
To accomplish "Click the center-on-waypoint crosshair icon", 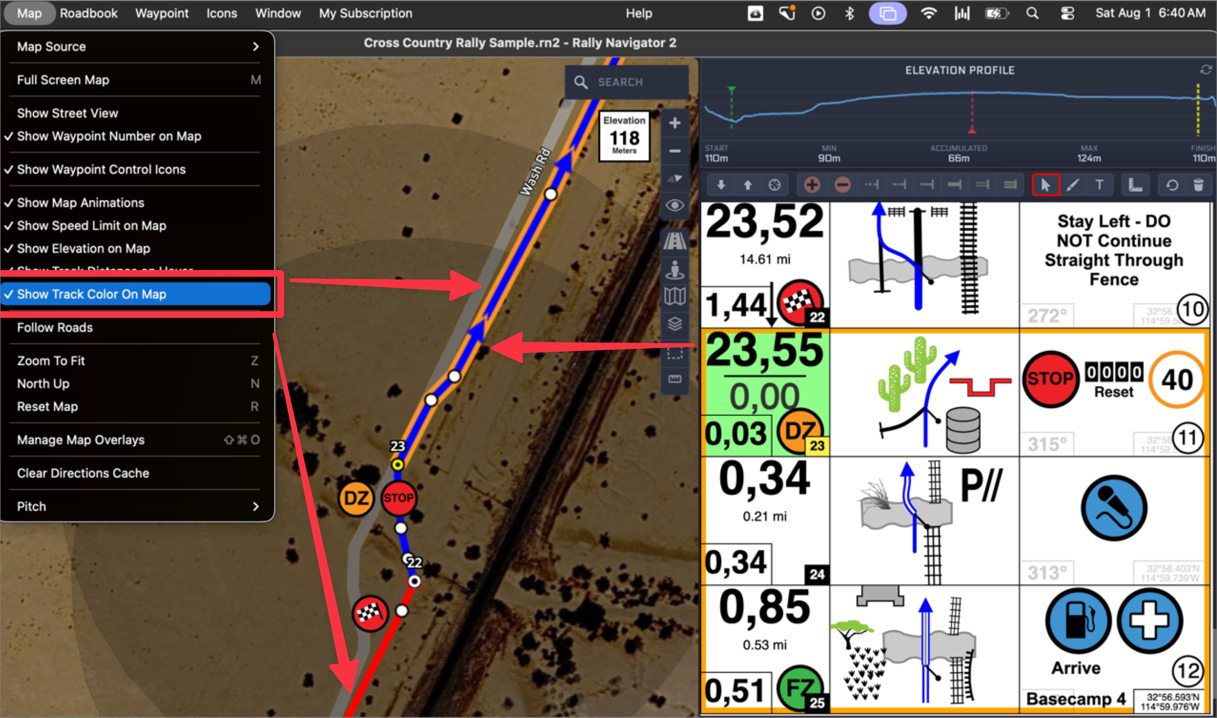I will coord(774,185).
